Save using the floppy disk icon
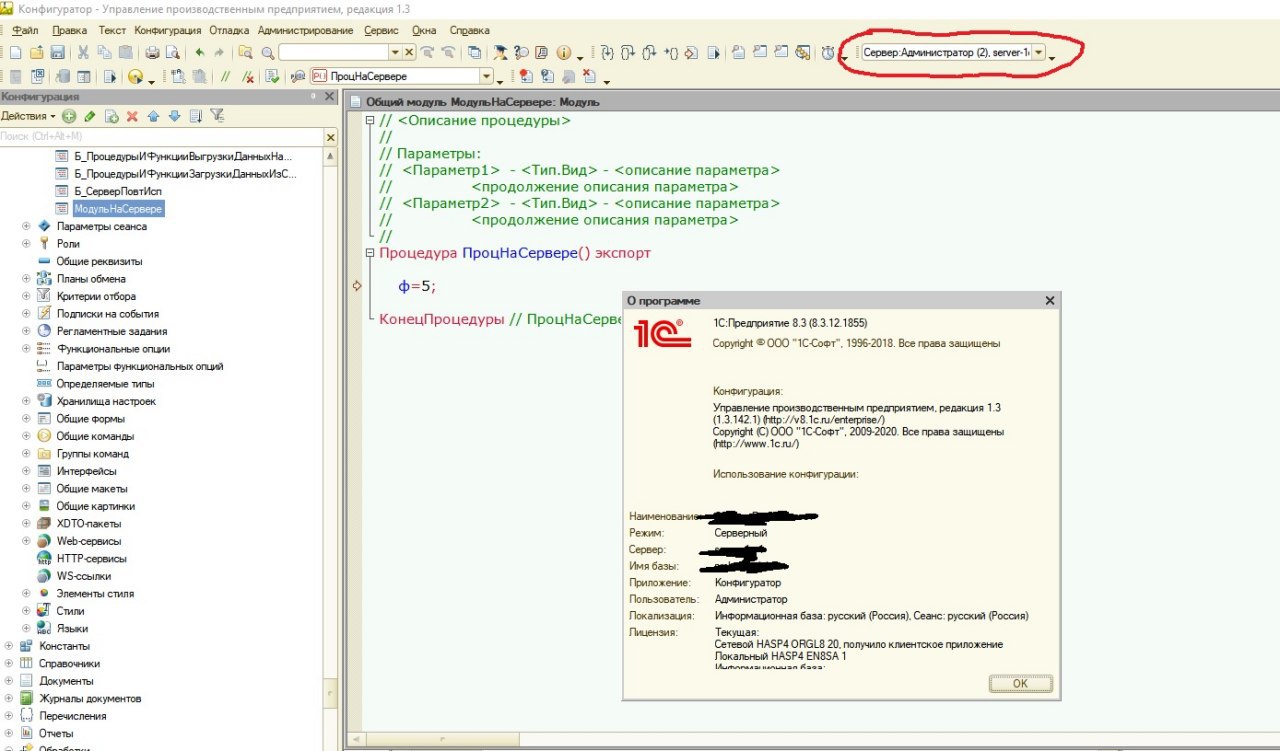The width and height of the screenshot is (1280, 751). (57, 52)
